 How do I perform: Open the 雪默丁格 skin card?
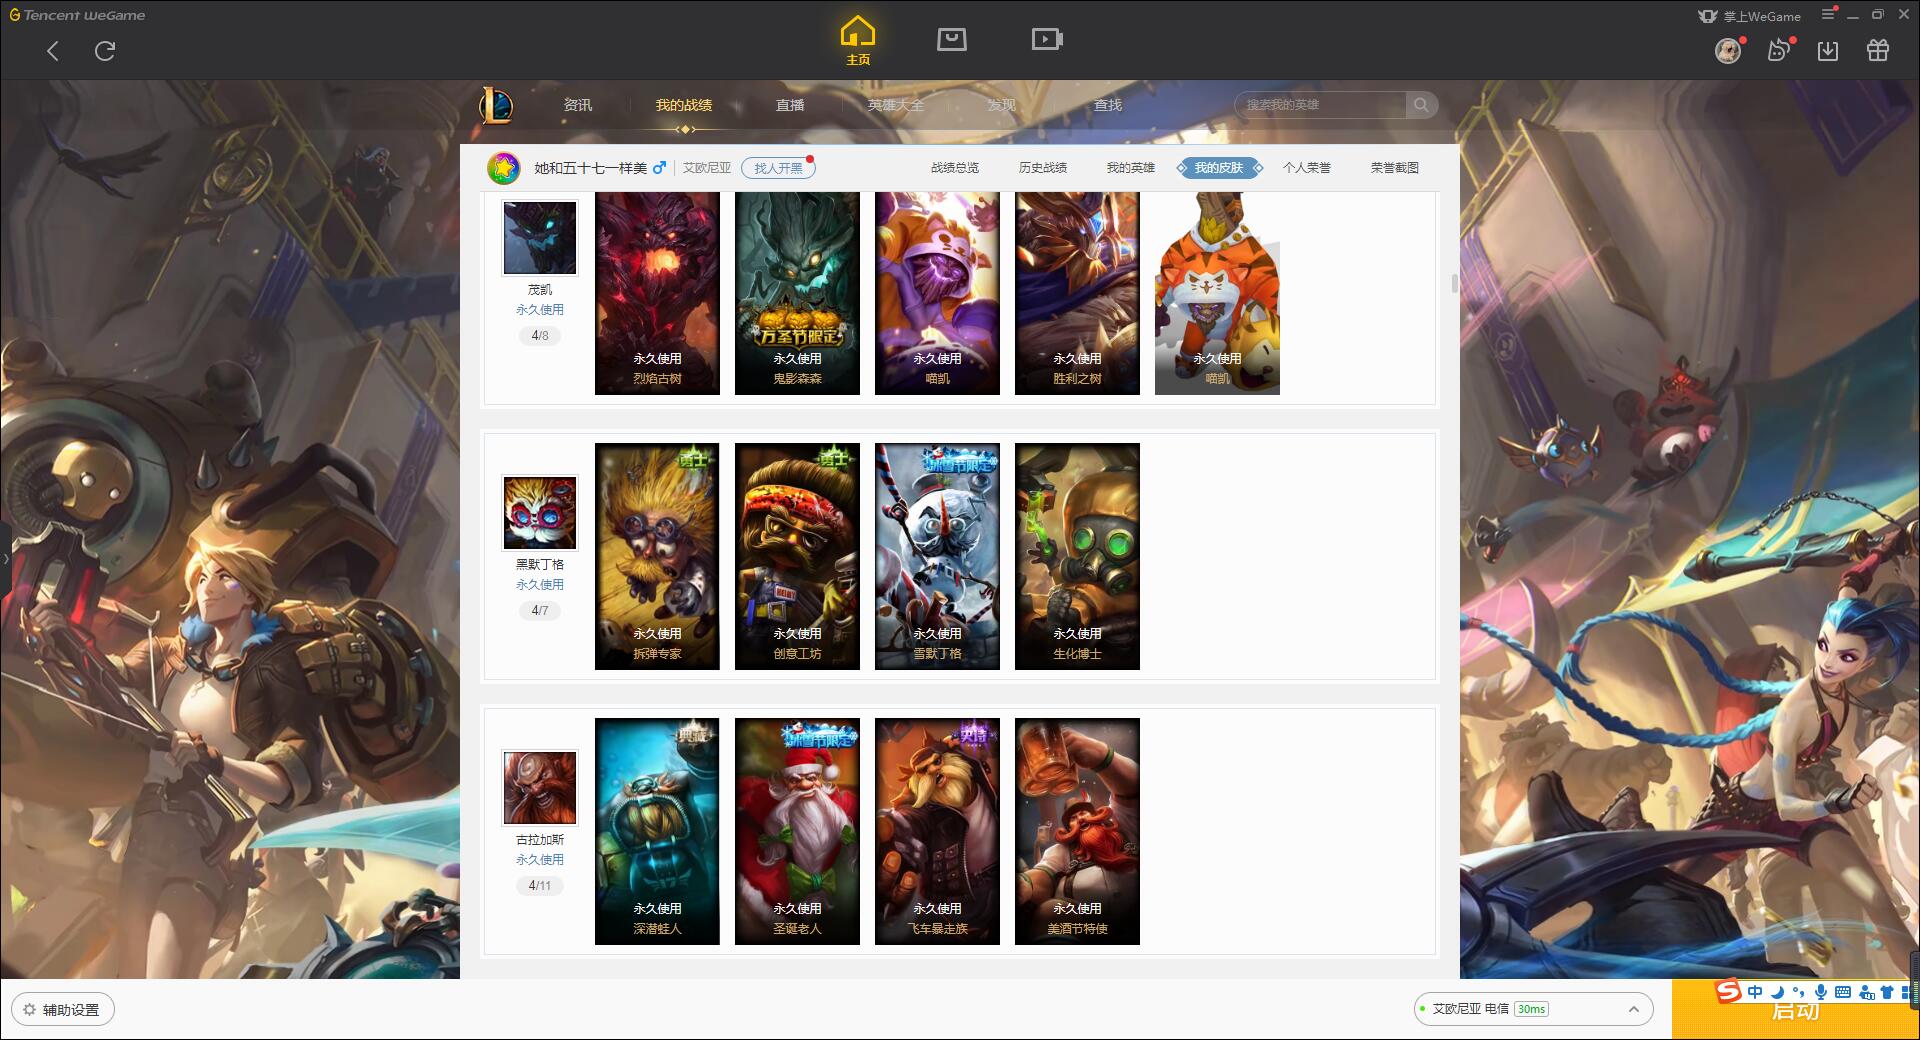(937, 556)
